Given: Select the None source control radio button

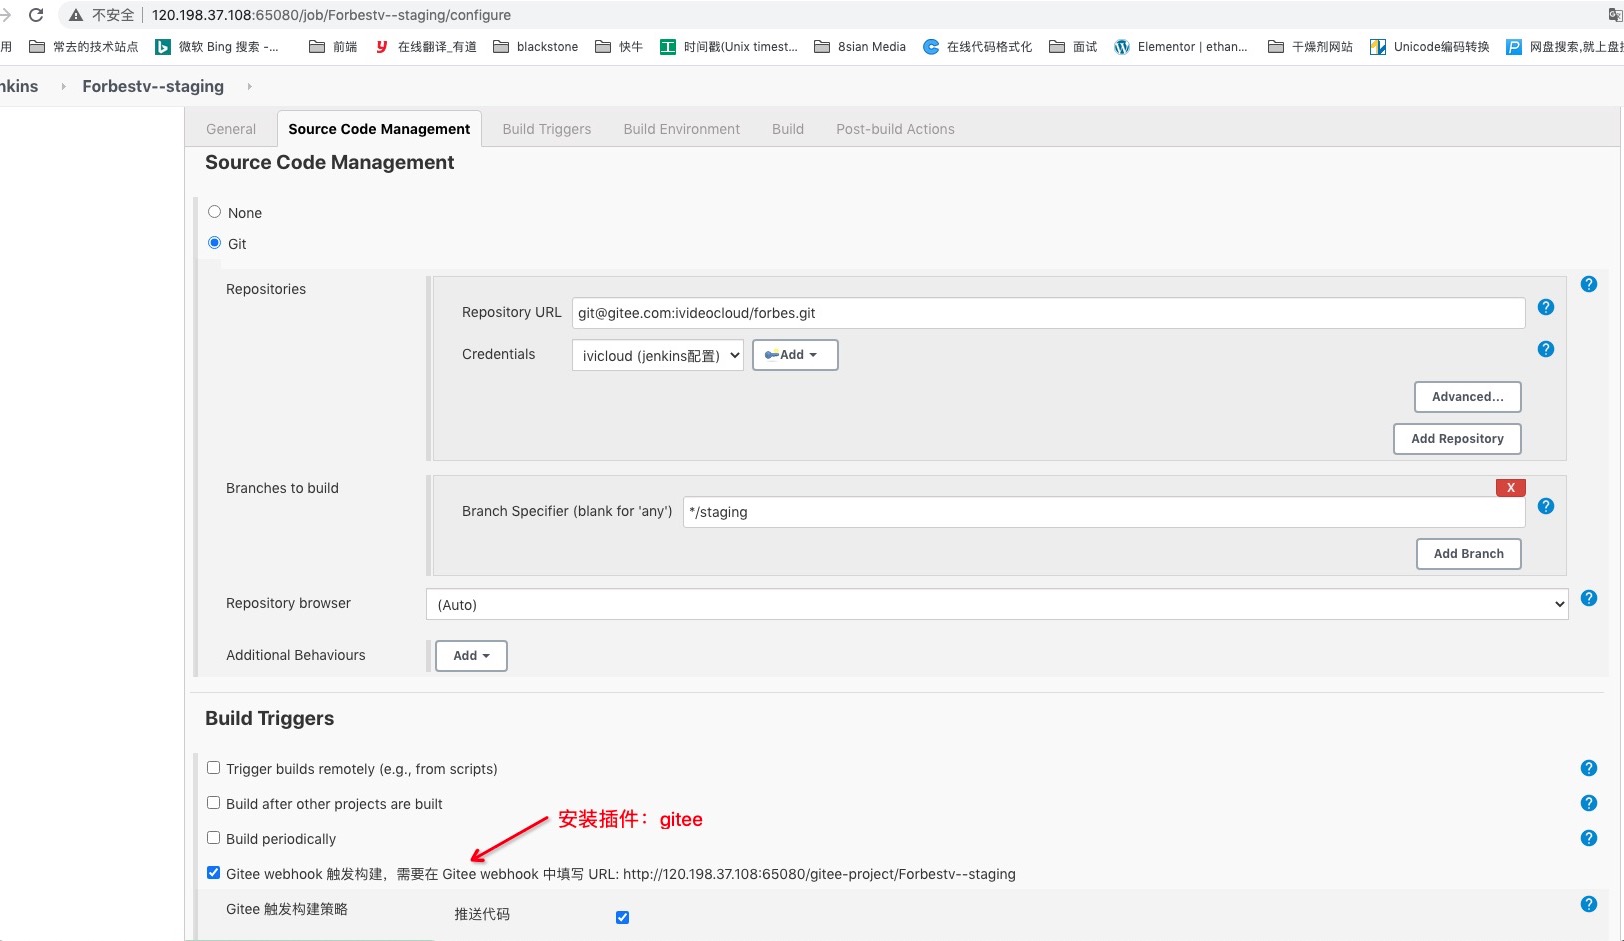Looking at the screenshot, I should pos(214,212).
